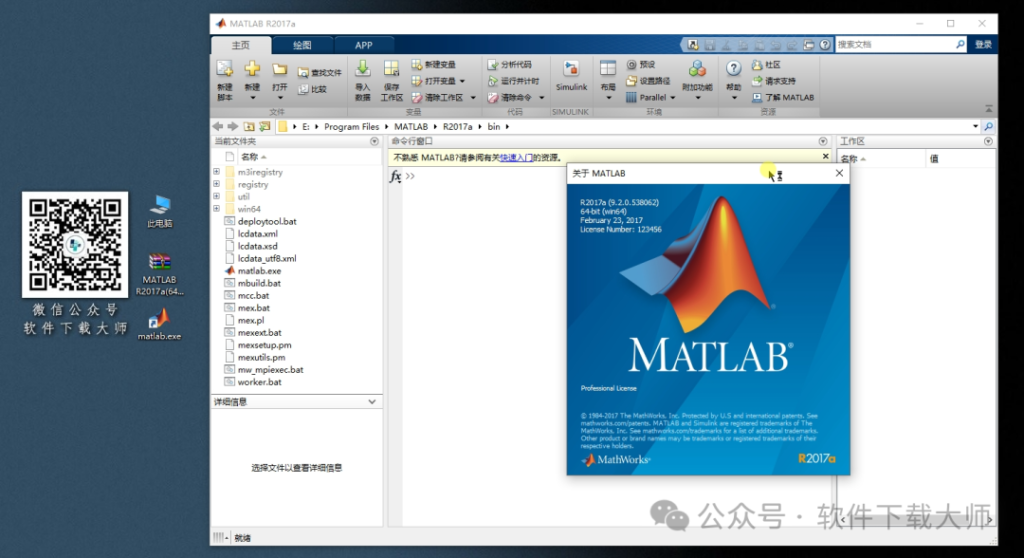Collapse the toolstrip with the minimize arrow
This screenshot has width=1024, height=558.
989,108
